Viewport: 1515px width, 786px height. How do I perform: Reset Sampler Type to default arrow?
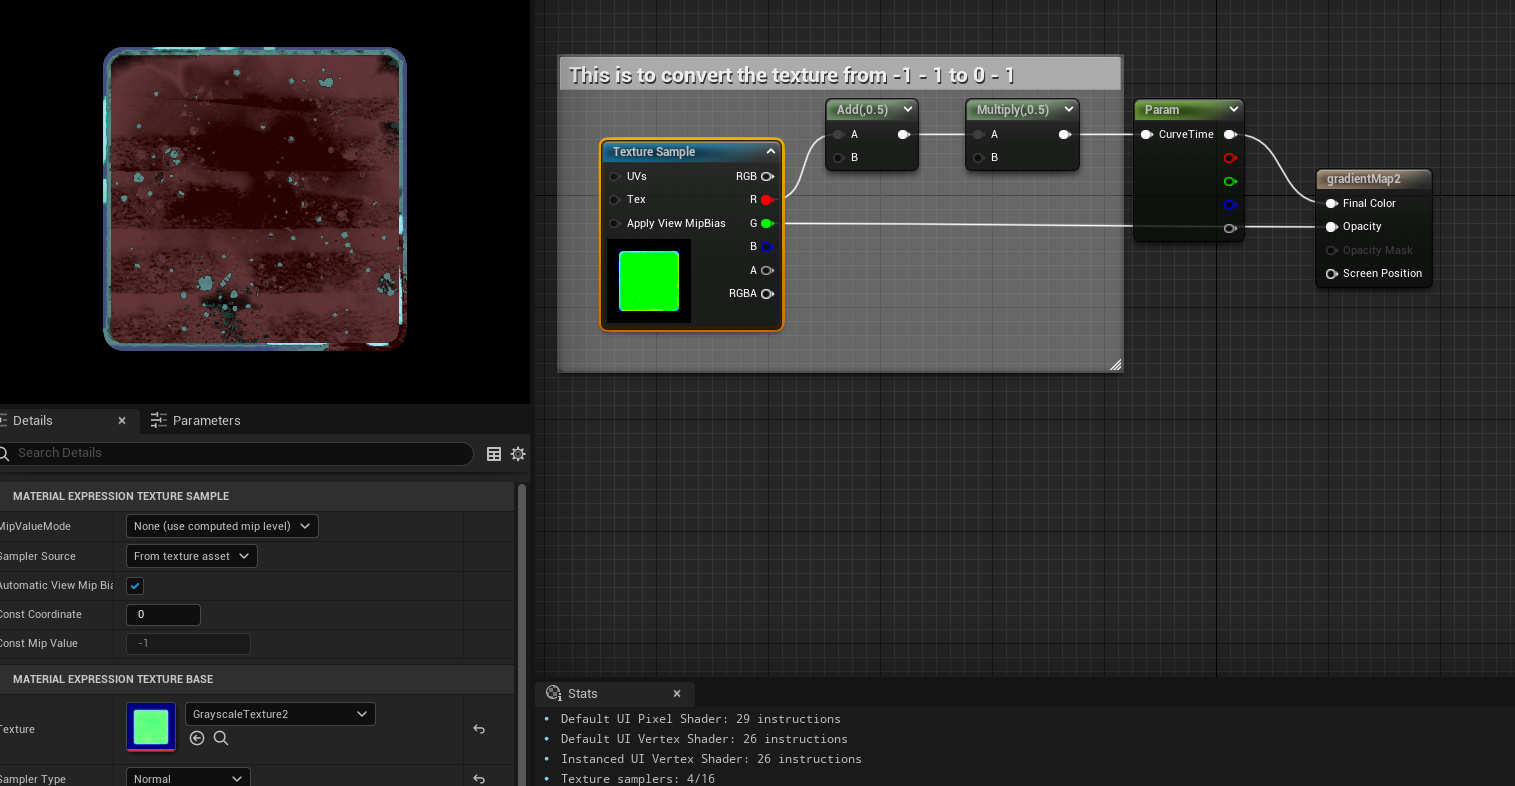coord(479,778)
